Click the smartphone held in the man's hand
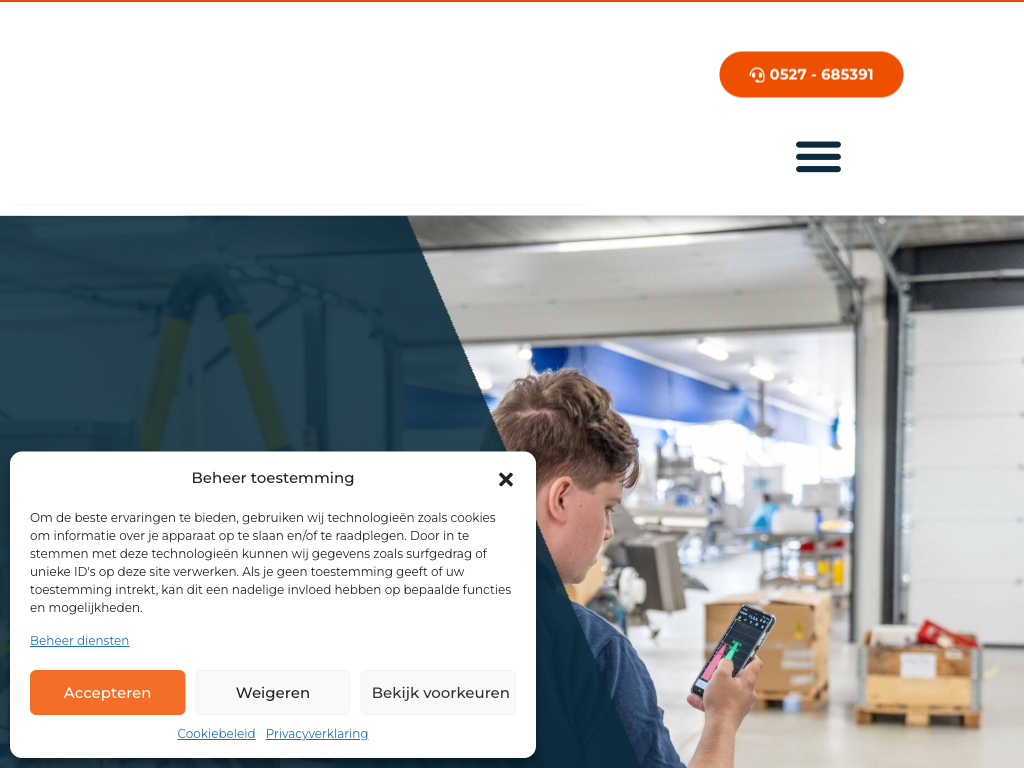The image size is (1024, 768). click(733, 650)
